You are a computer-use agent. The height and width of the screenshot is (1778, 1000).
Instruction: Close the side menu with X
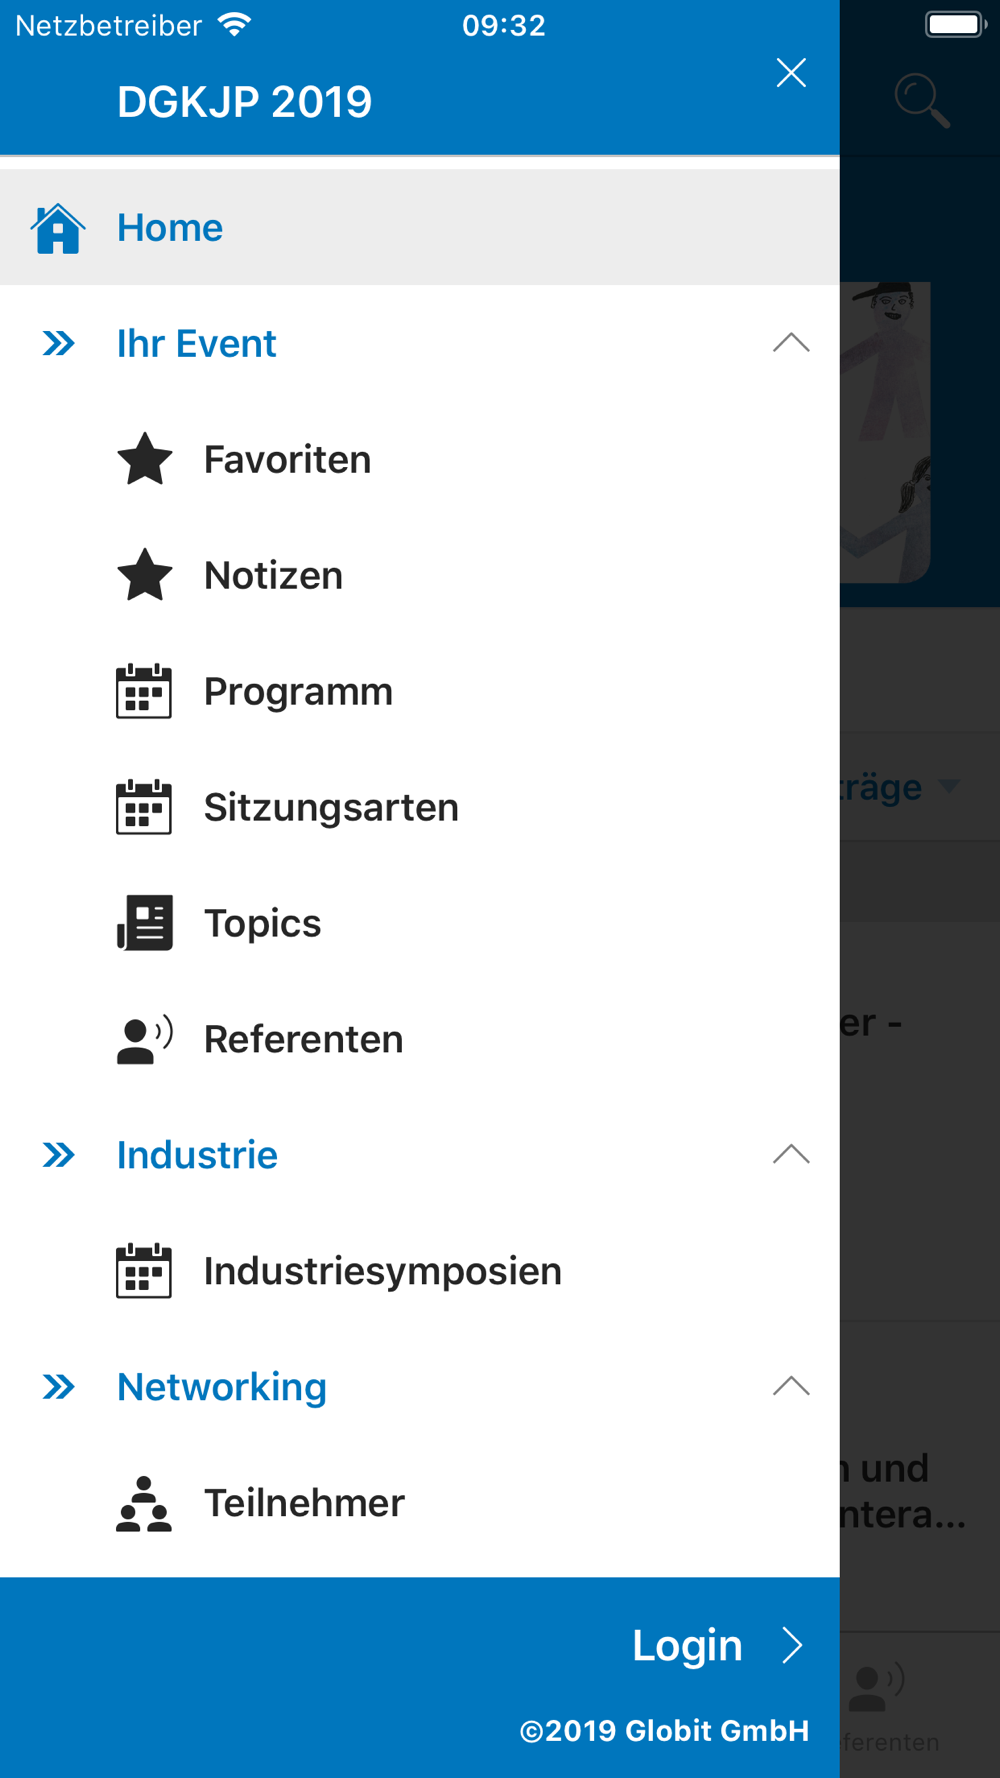791,73
